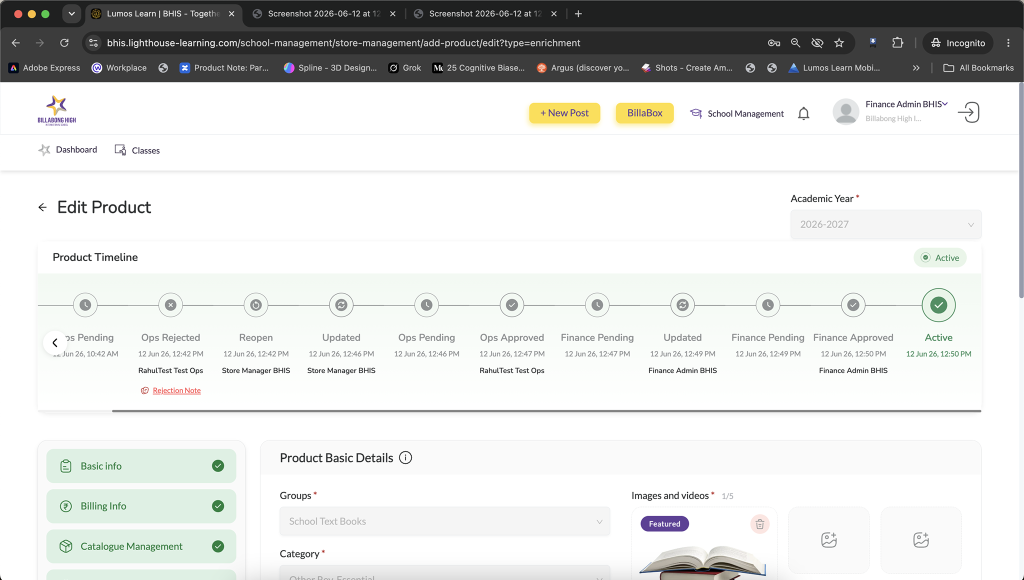This screenshot has width=1024, height=580.
Task: Go back using Edit Product arrow
Action: 42,208
